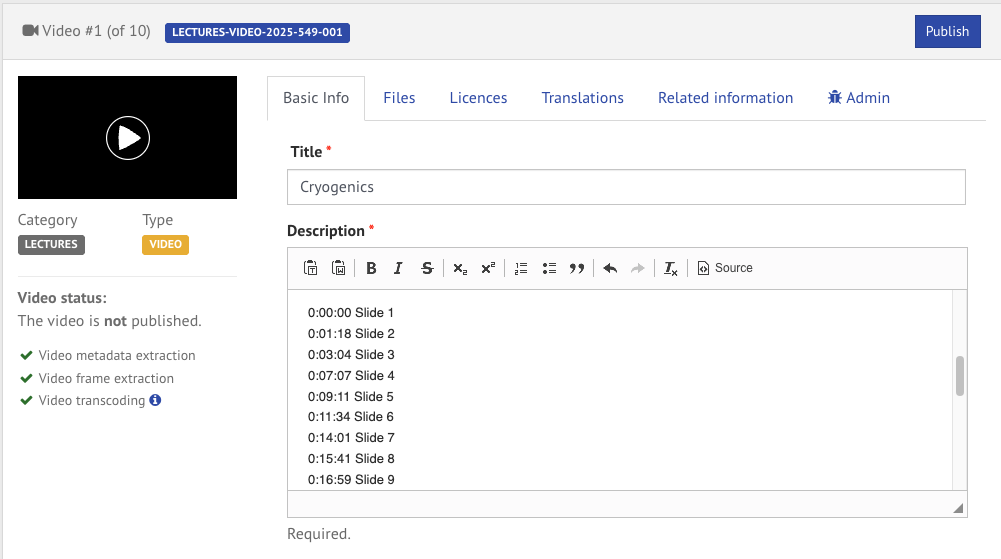
Task: Click into the Title field with Cryogenics
Action: point(625,187)
